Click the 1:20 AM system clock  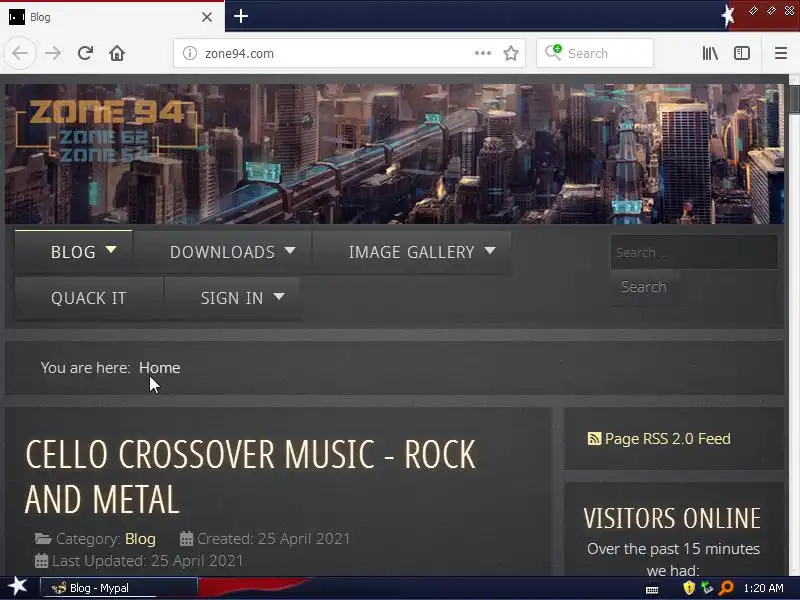click(x=763, y=588)
